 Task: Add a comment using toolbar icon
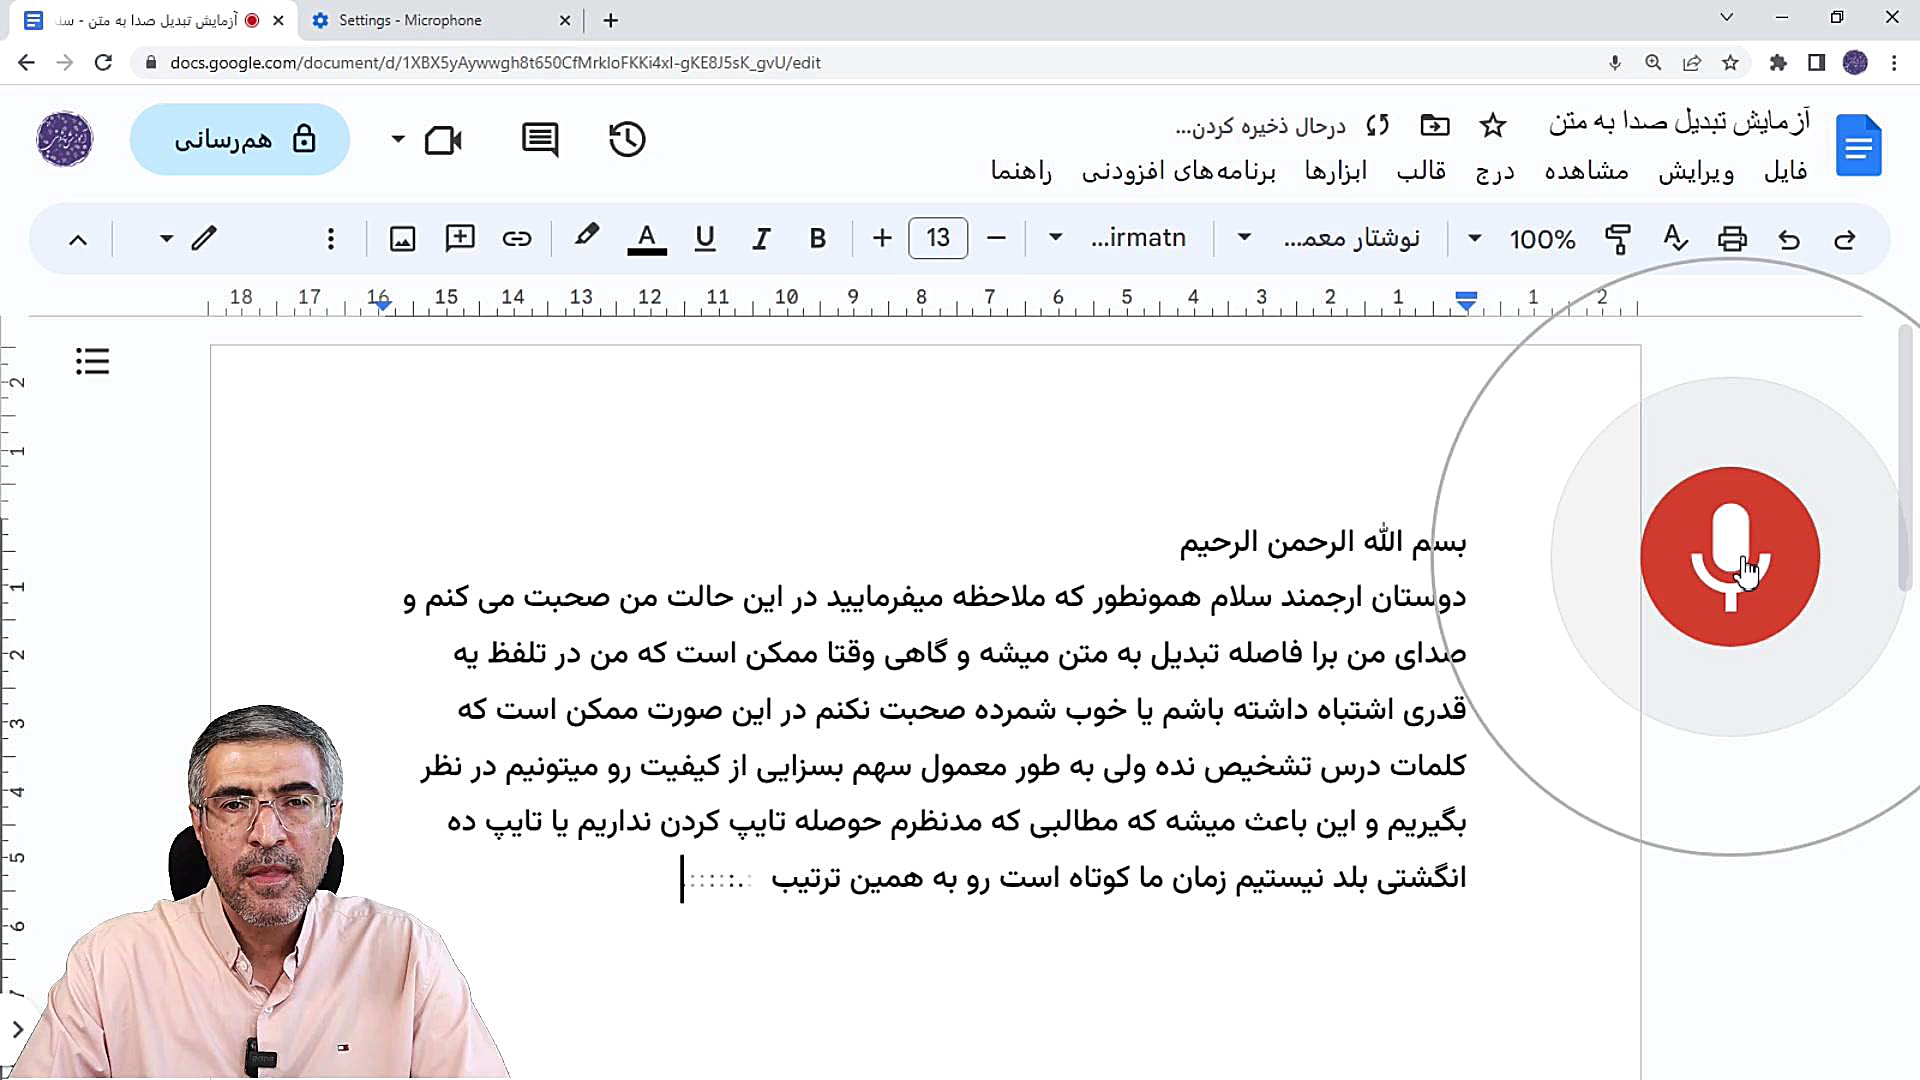pyautogui.click(x=459, y=238)
